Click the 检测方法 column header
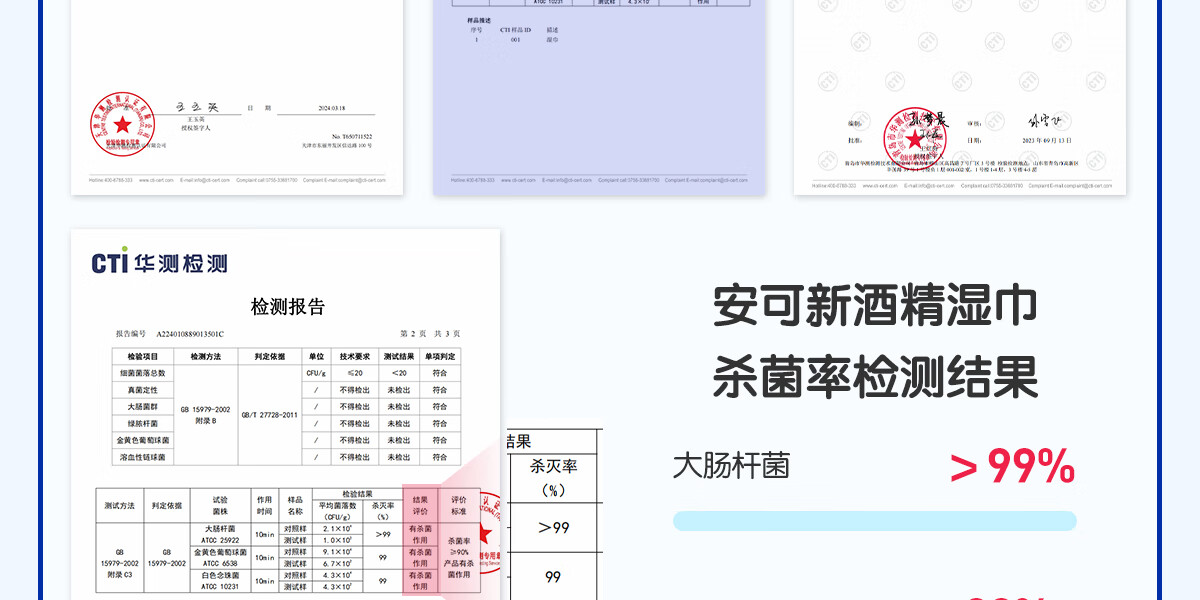The width and height of the screenshot is (1200, 600). coord(205,356)
